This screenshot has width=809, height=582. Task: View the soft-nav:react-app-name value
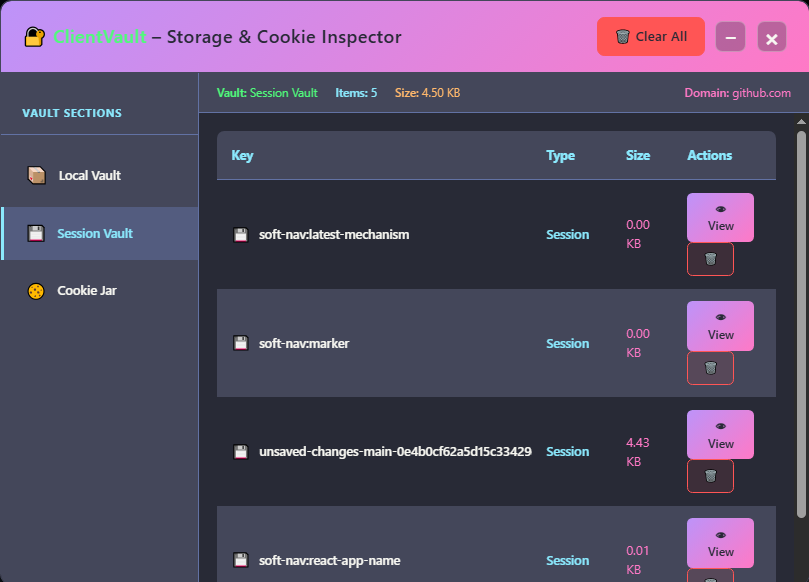click(x=720, y=543)
